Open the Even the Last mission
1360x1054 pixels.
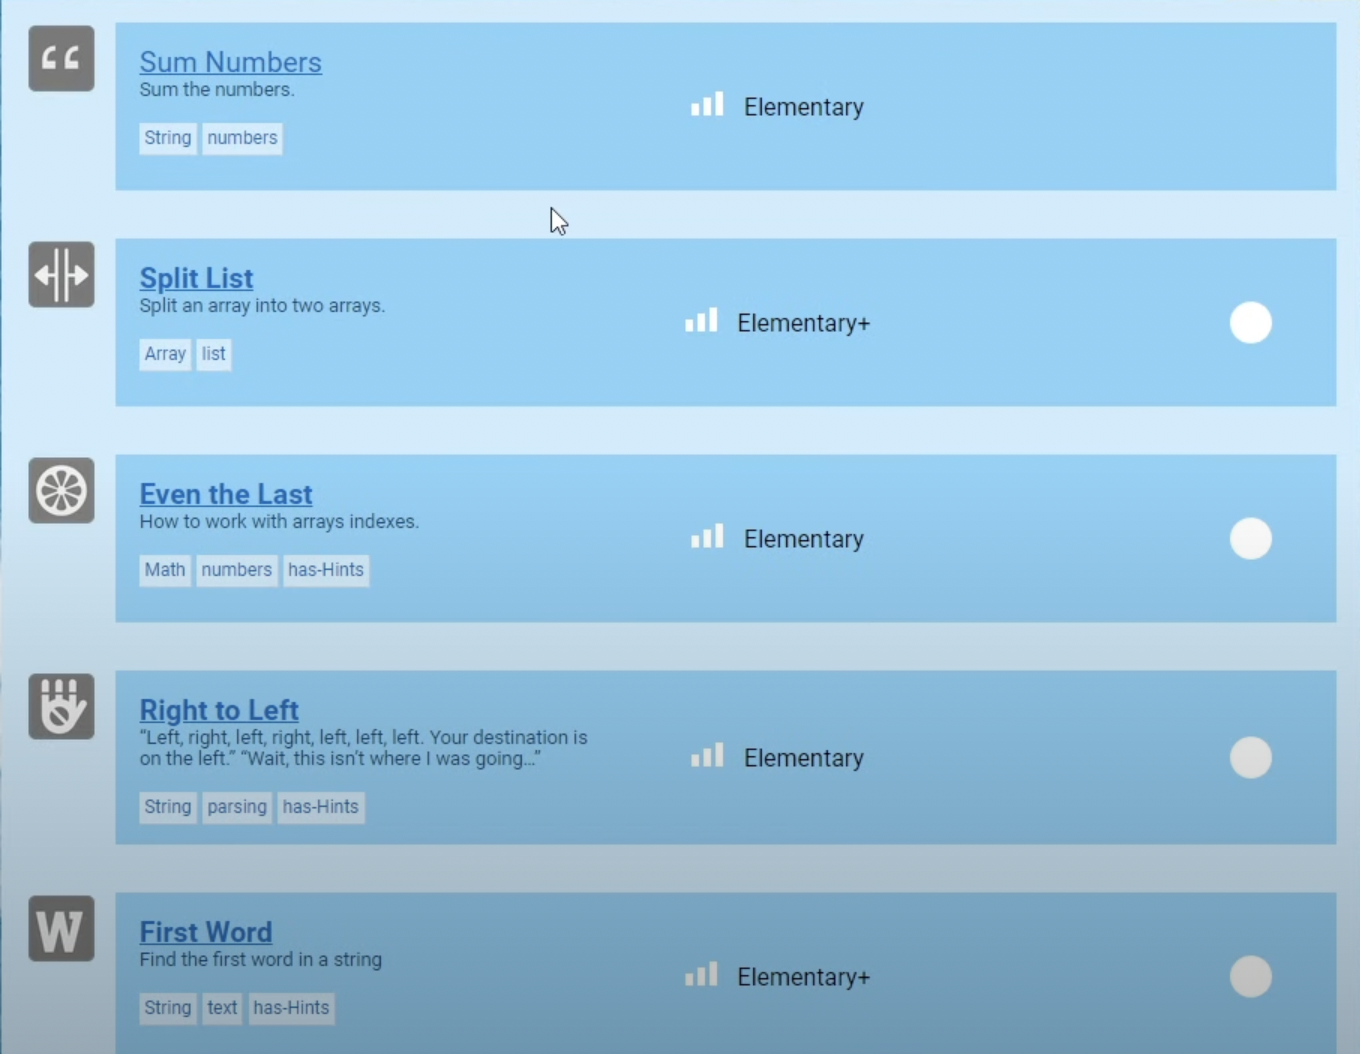pyautogui.click(x=226, y=494)
